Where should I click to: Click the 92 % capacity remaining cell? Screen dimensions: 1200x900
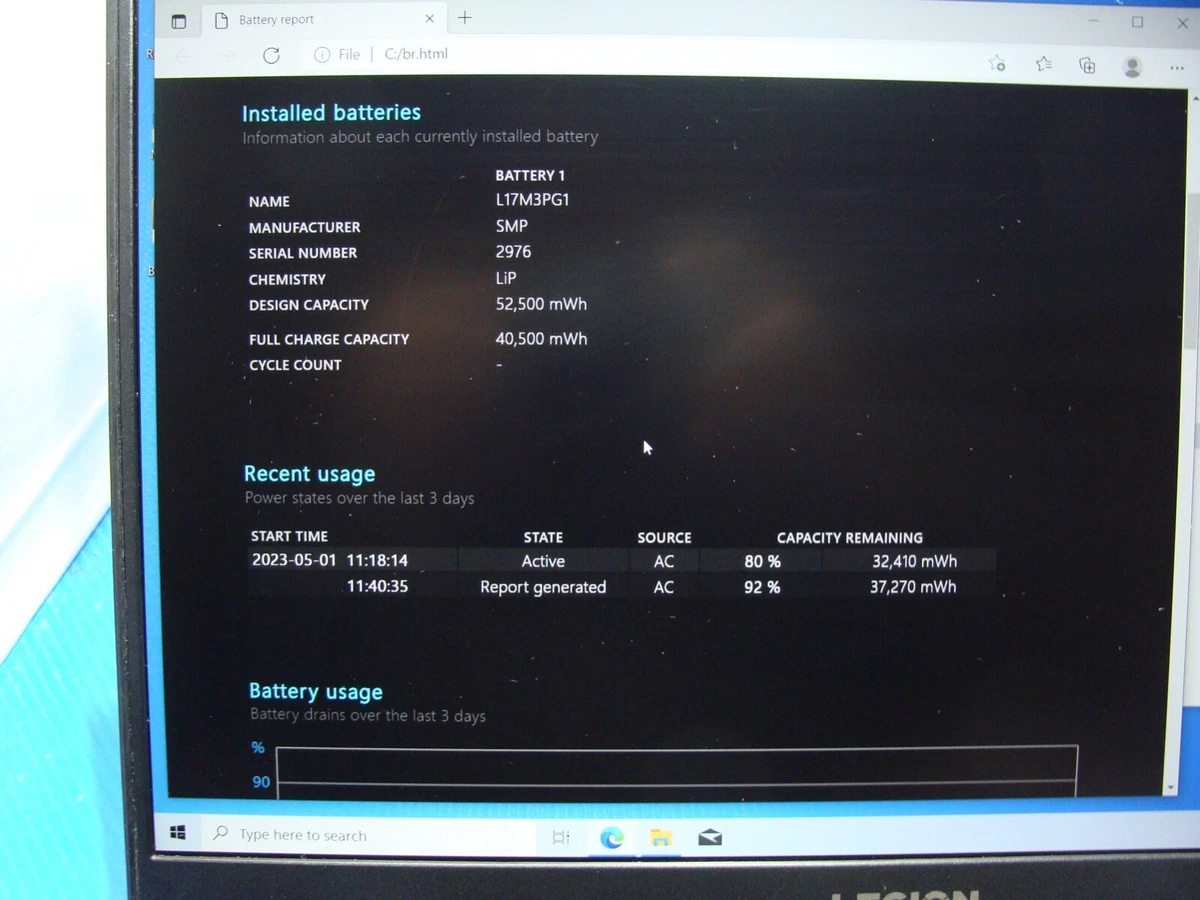pos(762,587)
